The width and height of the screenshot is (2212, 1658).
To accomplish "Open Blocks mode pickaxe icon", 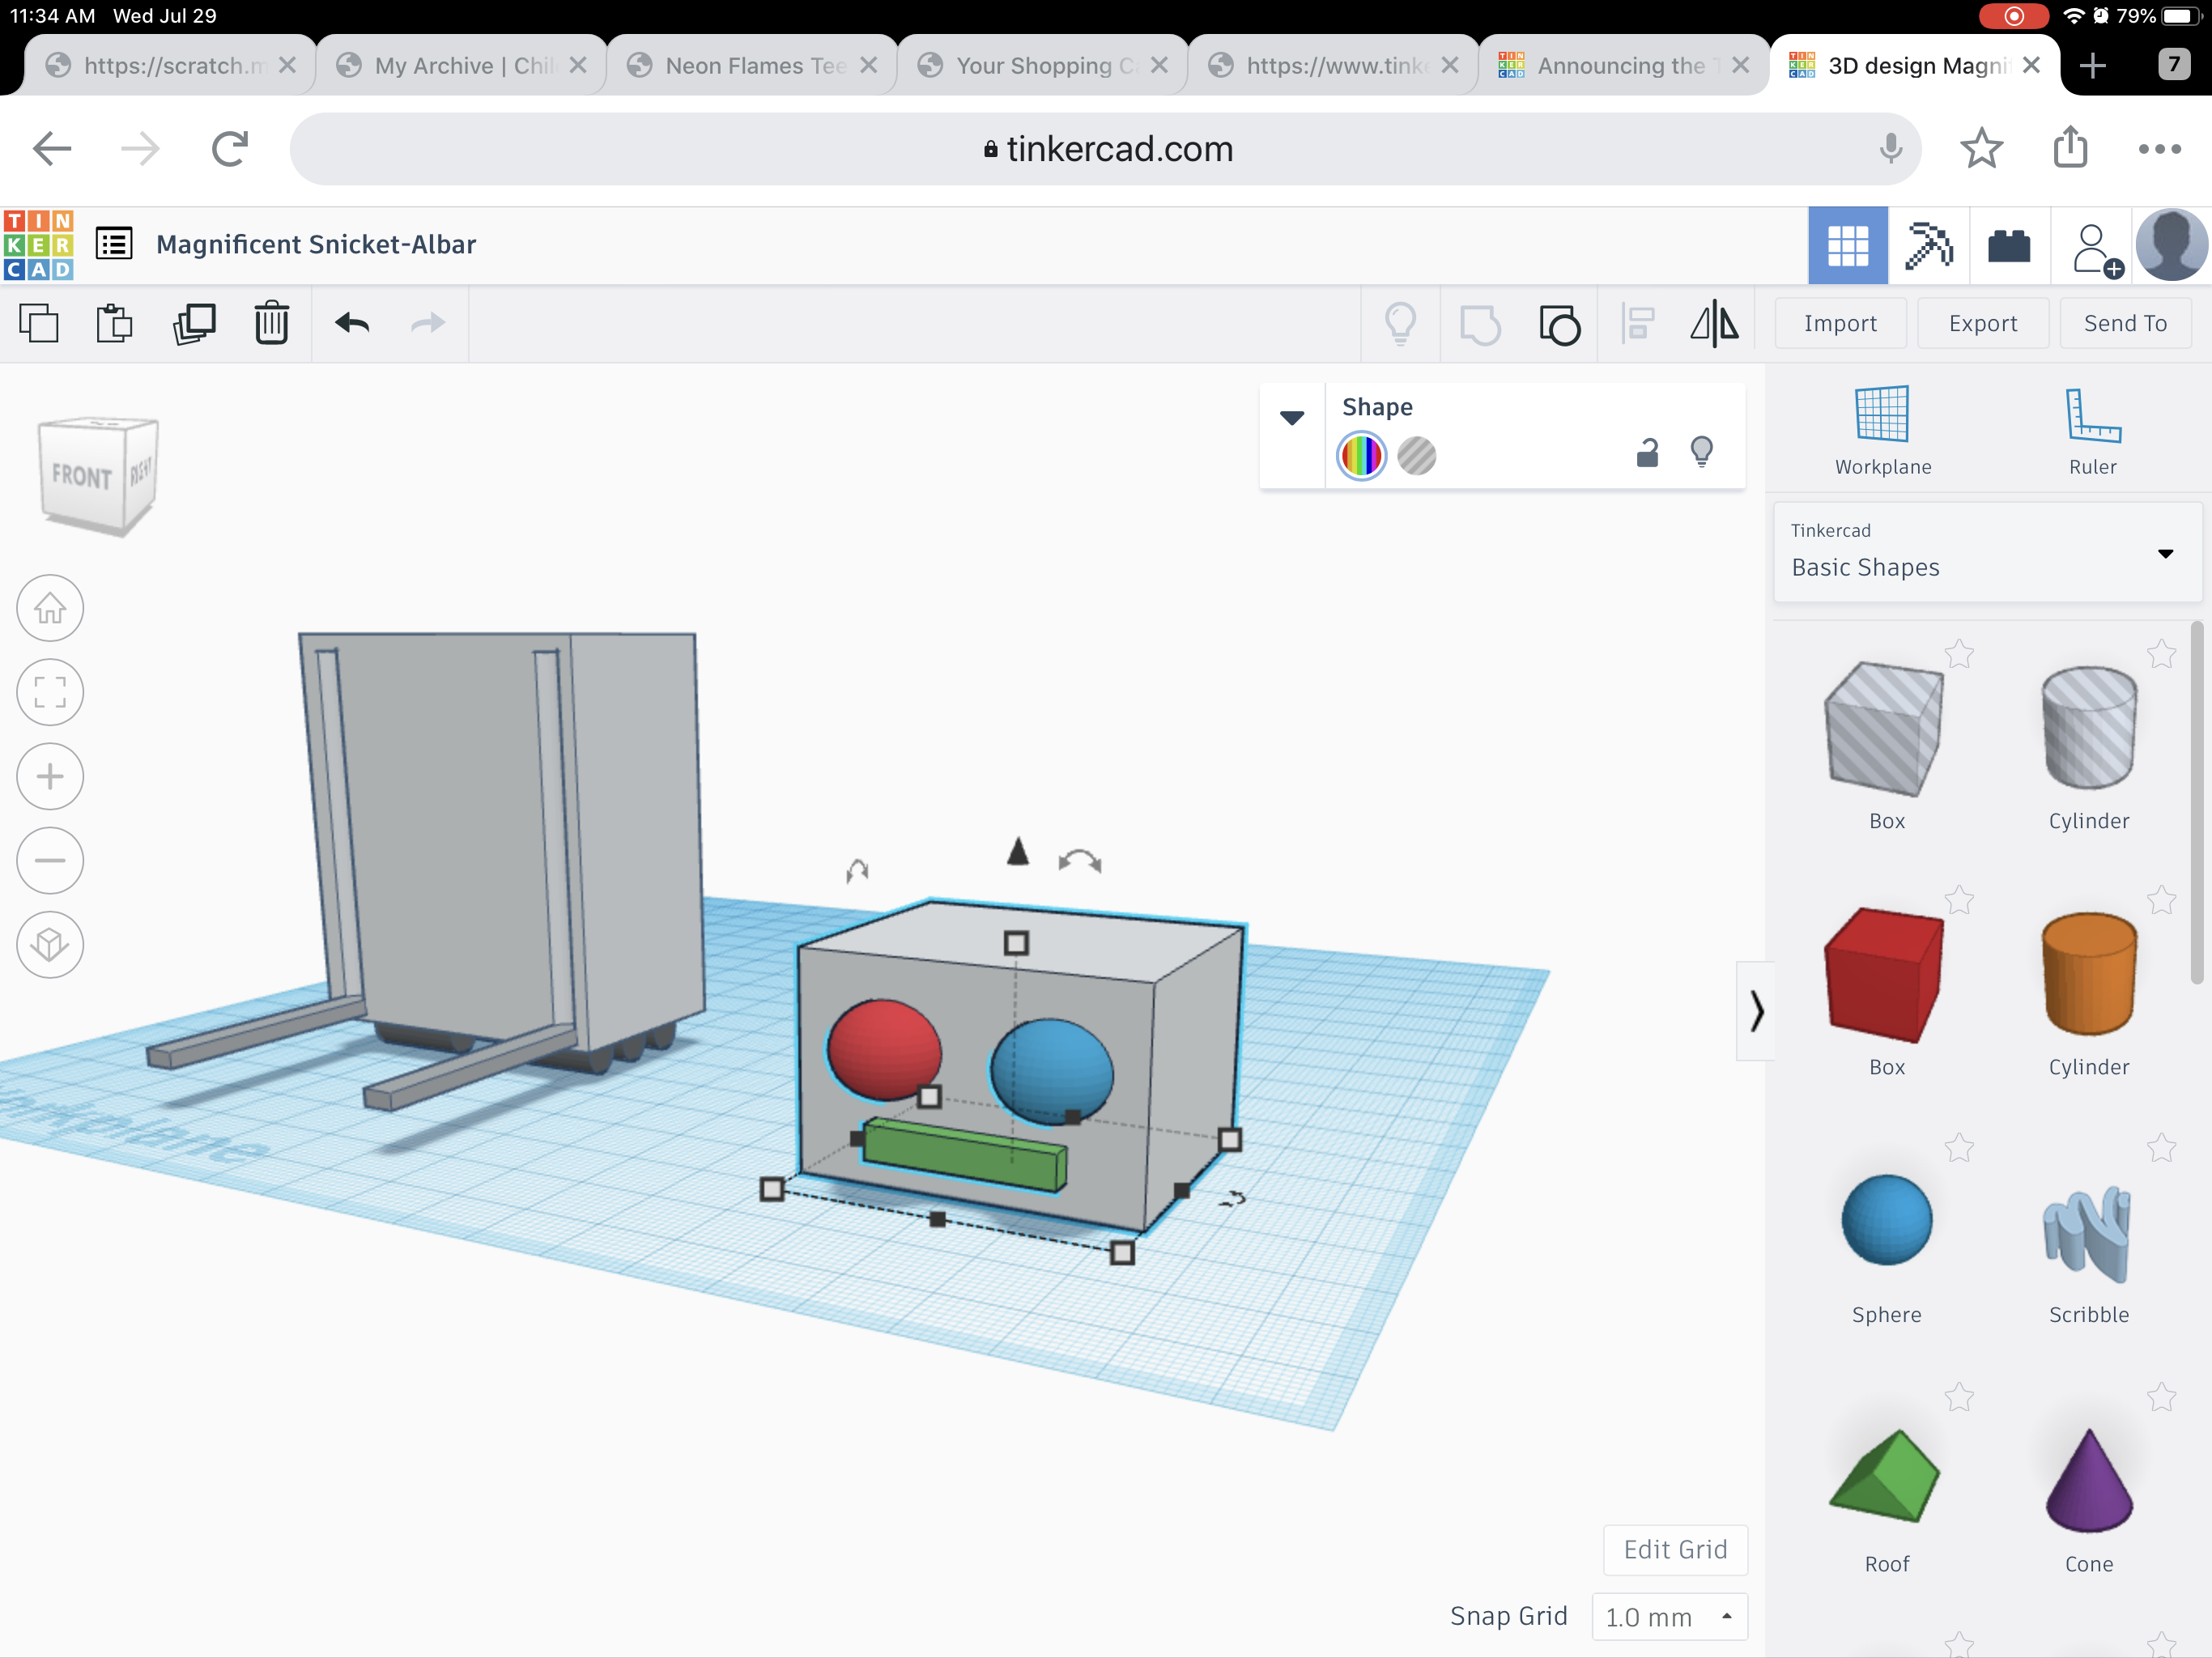I will (x=1928, y=245).
